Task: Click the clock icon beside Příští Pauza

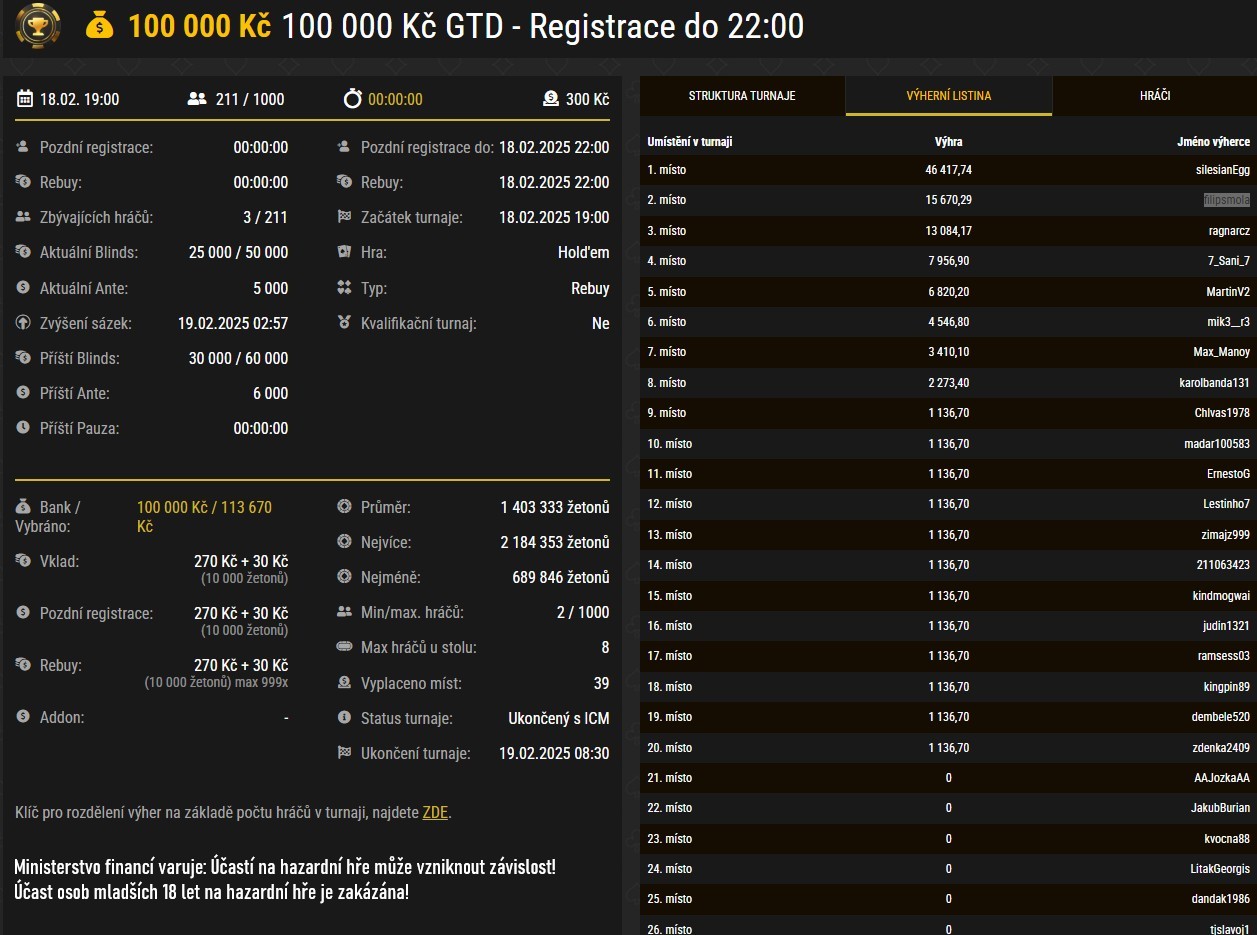Action: click(23, 428)
